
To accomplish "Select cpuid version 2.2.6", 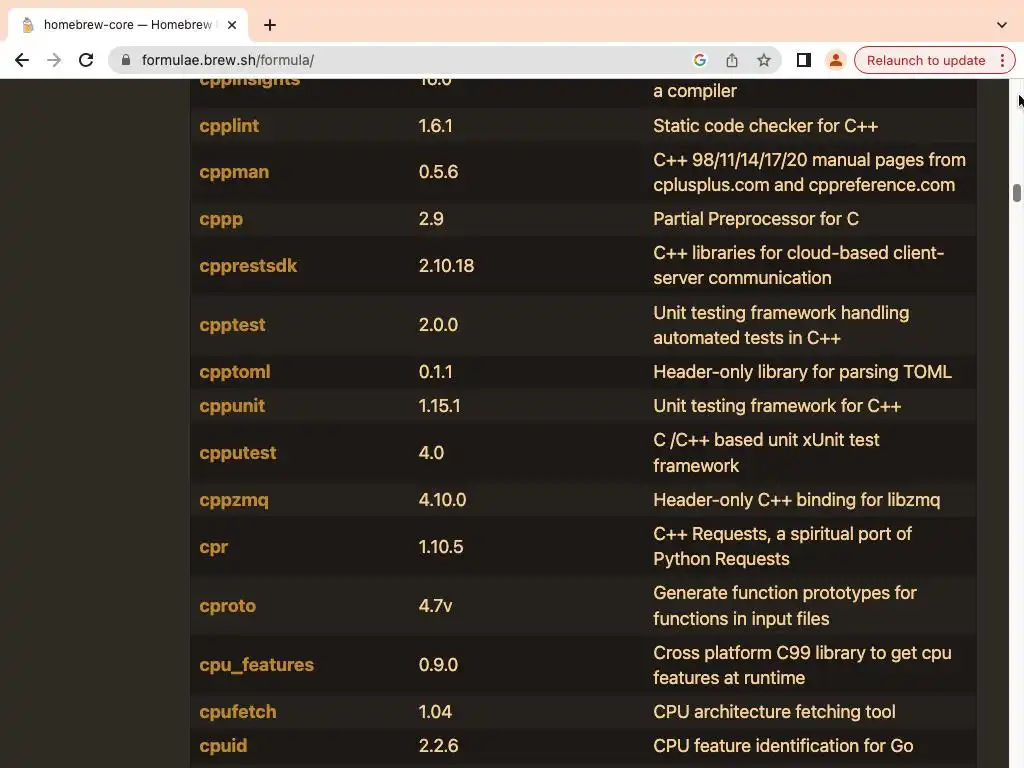I will (x=438, y=745).
